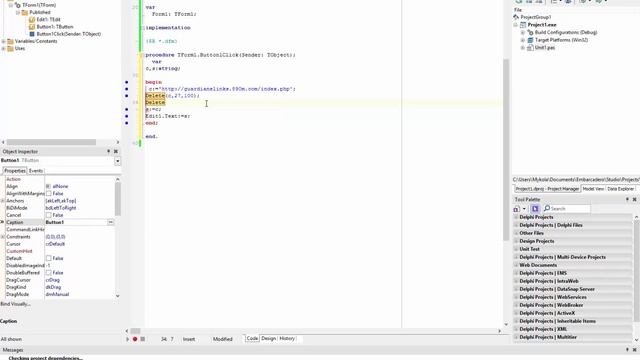Select Project1.exe in Project Manager
This screenshot has height=360, width=640.
pos(542,25)
